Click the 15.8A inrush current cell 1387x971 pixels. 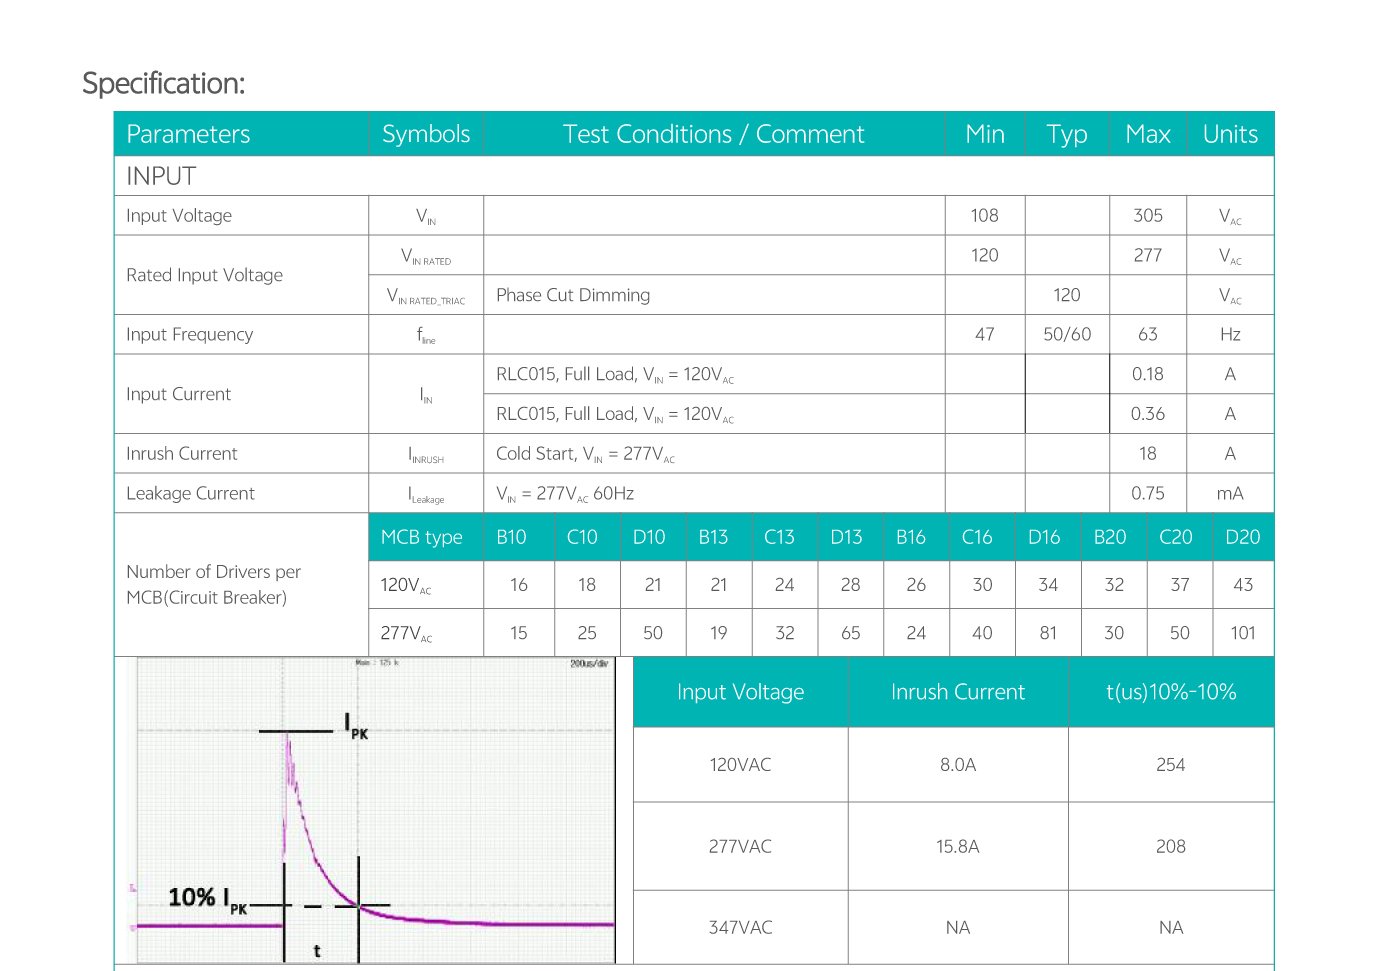coord(957,846)
